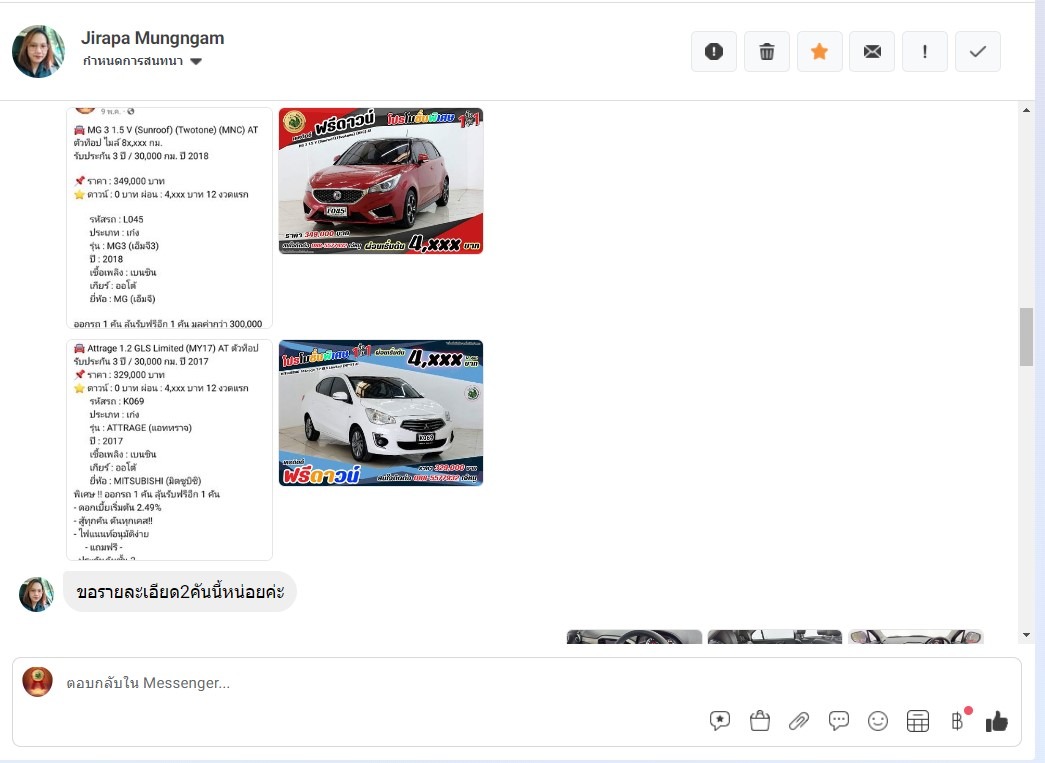1045x763 pixels.
Task: Mark conversation as spam with octagon icon
Action: [714, 52]
